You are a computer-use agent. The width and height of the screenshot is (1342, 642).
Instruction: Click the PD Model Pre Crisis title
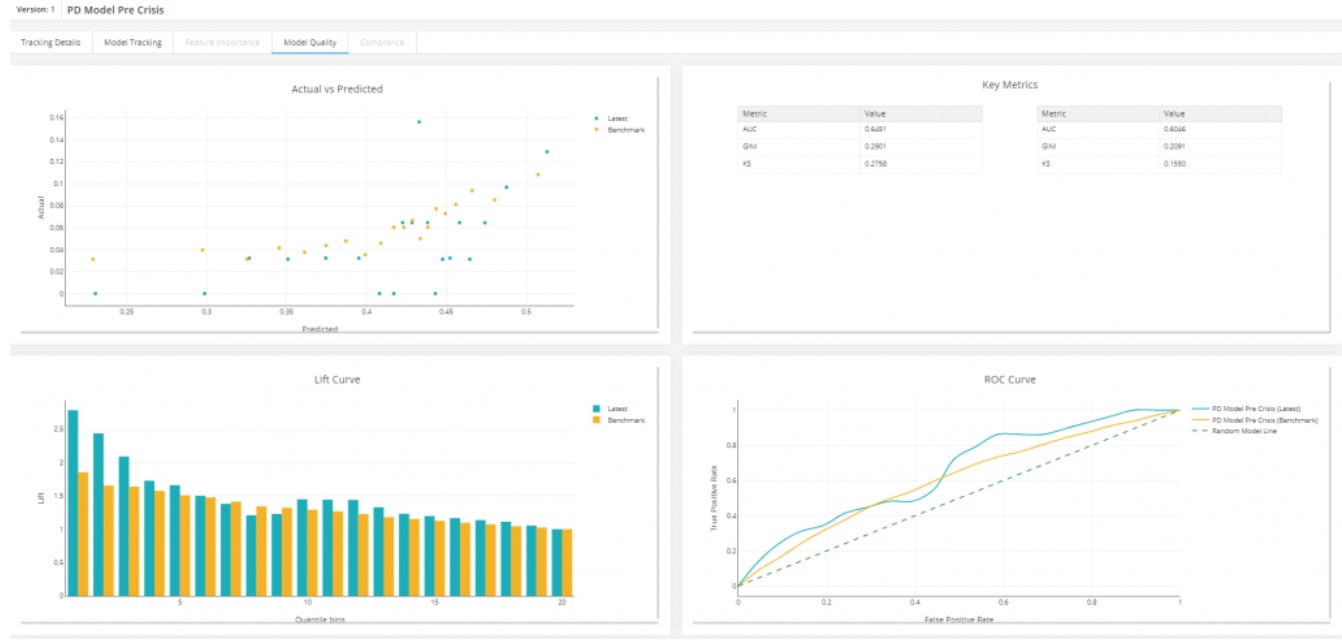pos(115,10)
